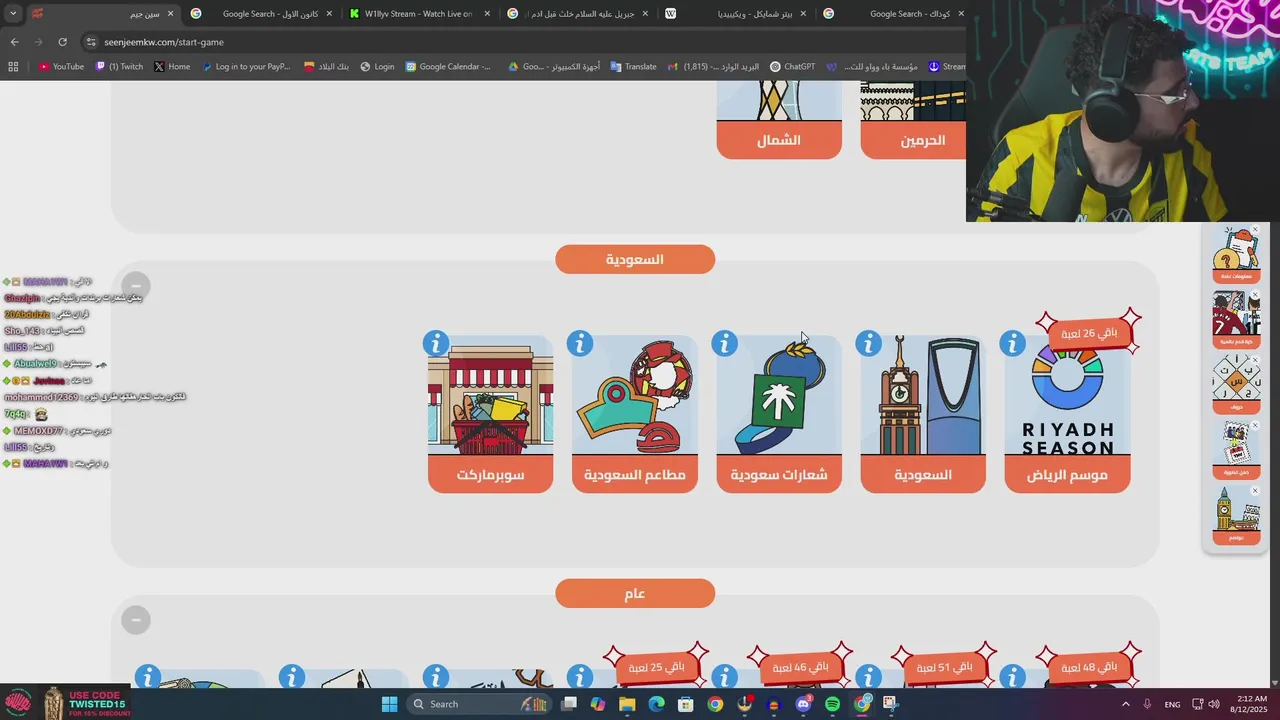This screenshot has width=1280, height=720.
Task: Select the السعودية landmarks category card
Action: (x=923, y=414)
